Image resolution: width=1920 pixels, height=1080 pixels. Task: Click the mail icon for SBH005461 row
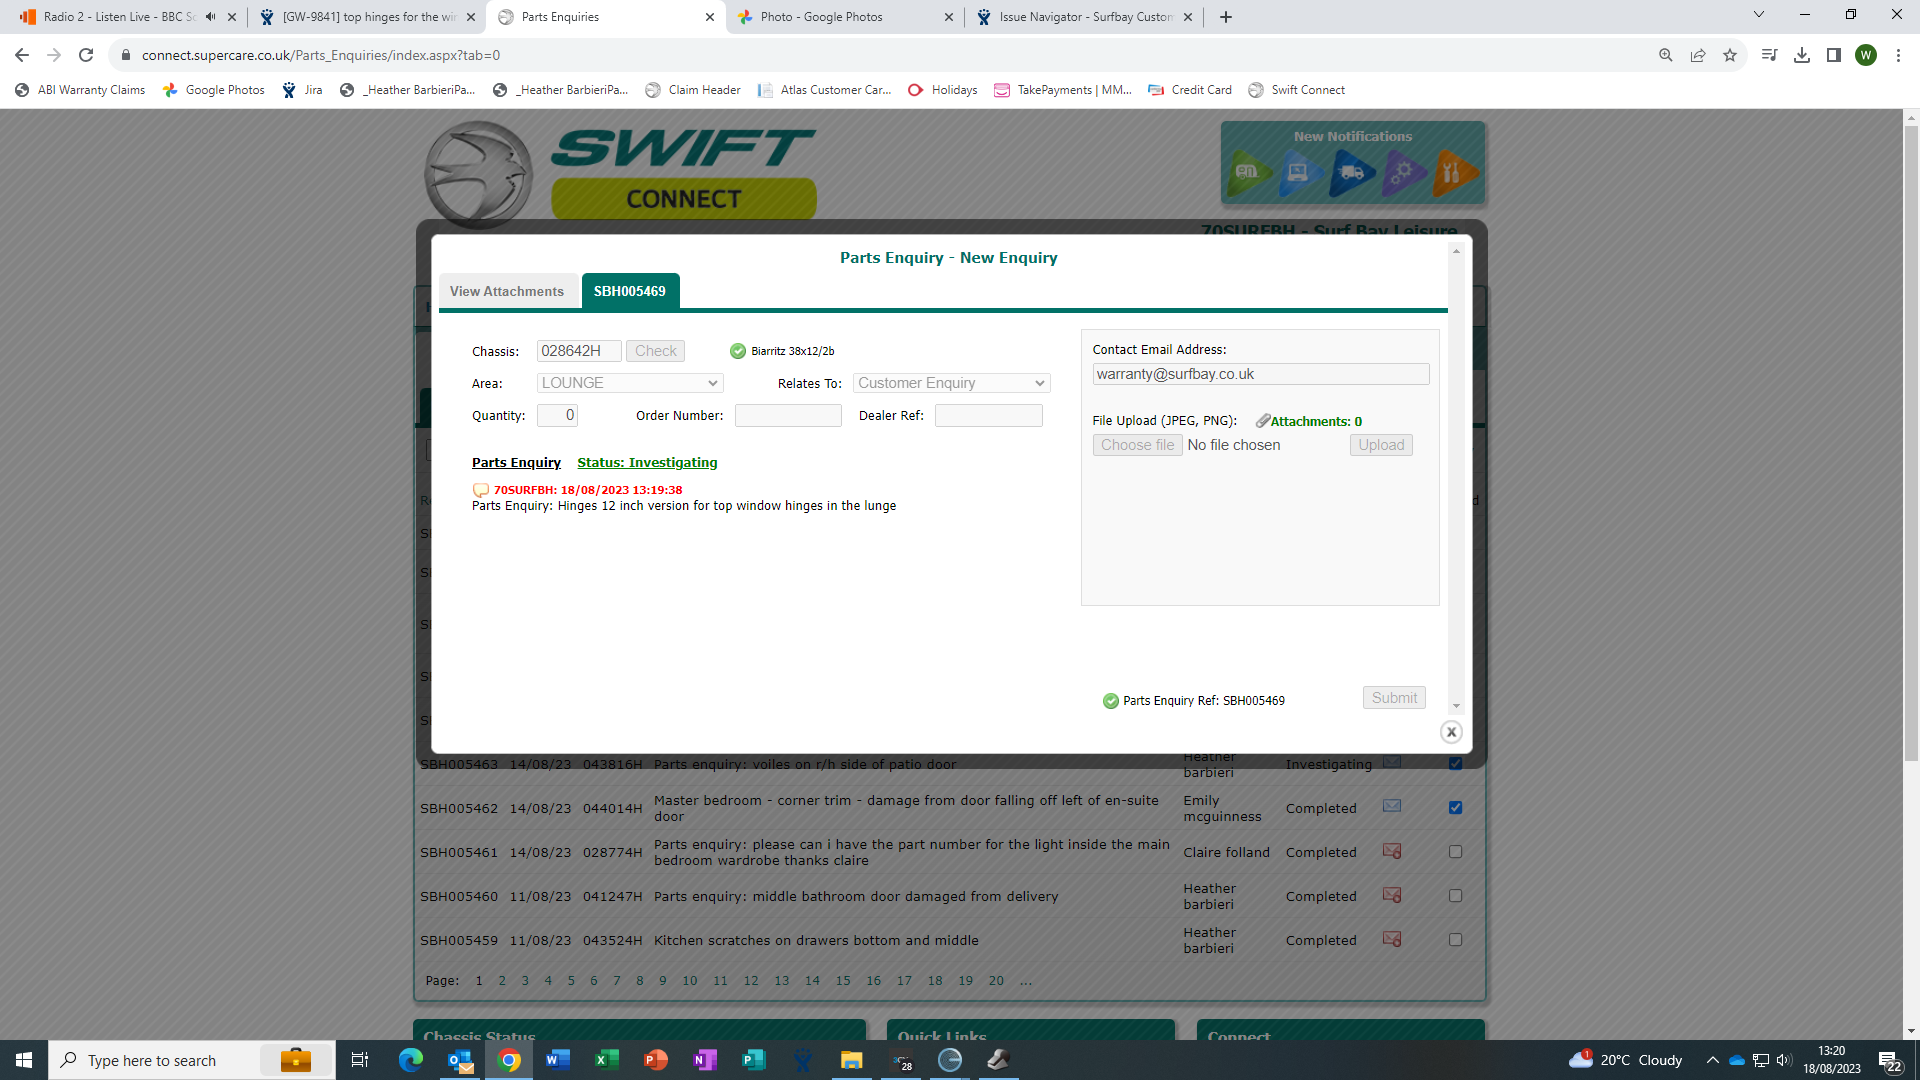point(1391,851)
